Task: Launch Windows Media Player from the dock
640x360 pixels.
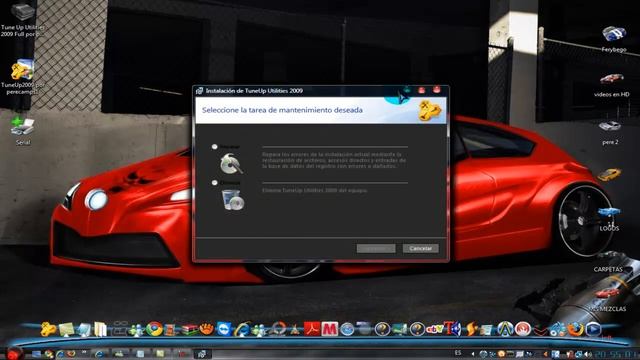Action: pyautogui.click(x=593, y=329)
